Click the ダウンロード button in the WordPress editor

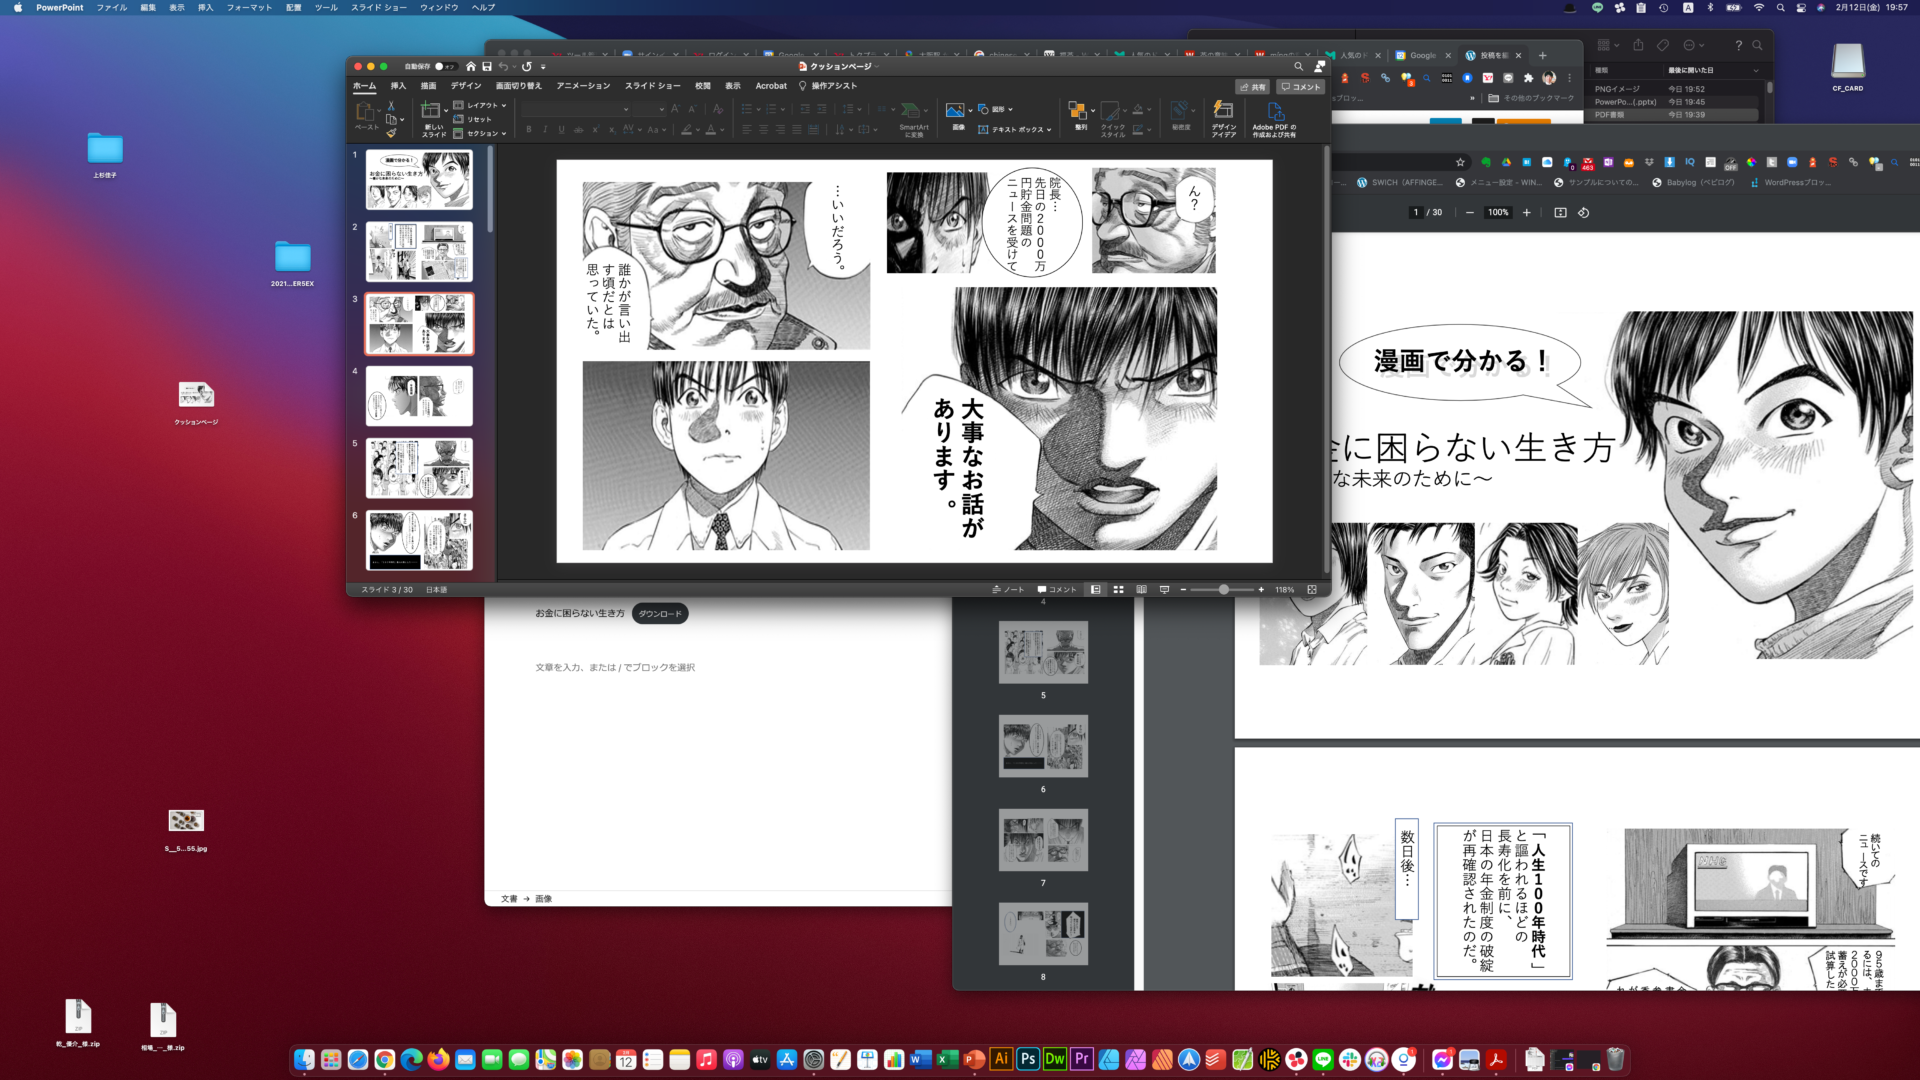660,614
